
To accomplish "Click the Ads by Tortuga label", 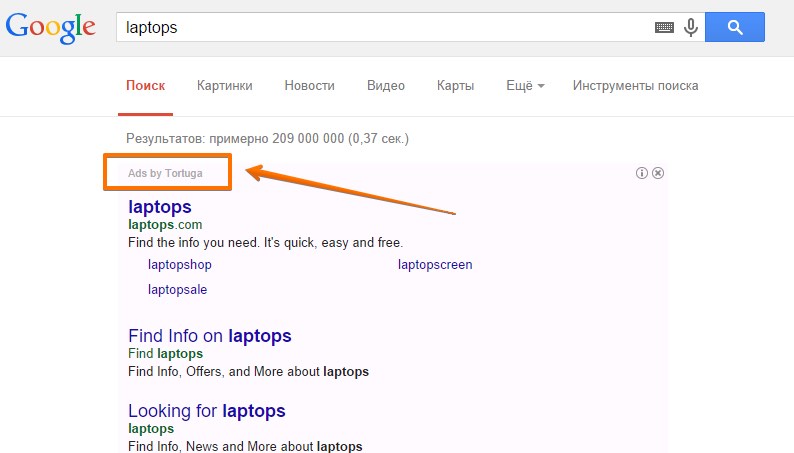I will (165, 173).
